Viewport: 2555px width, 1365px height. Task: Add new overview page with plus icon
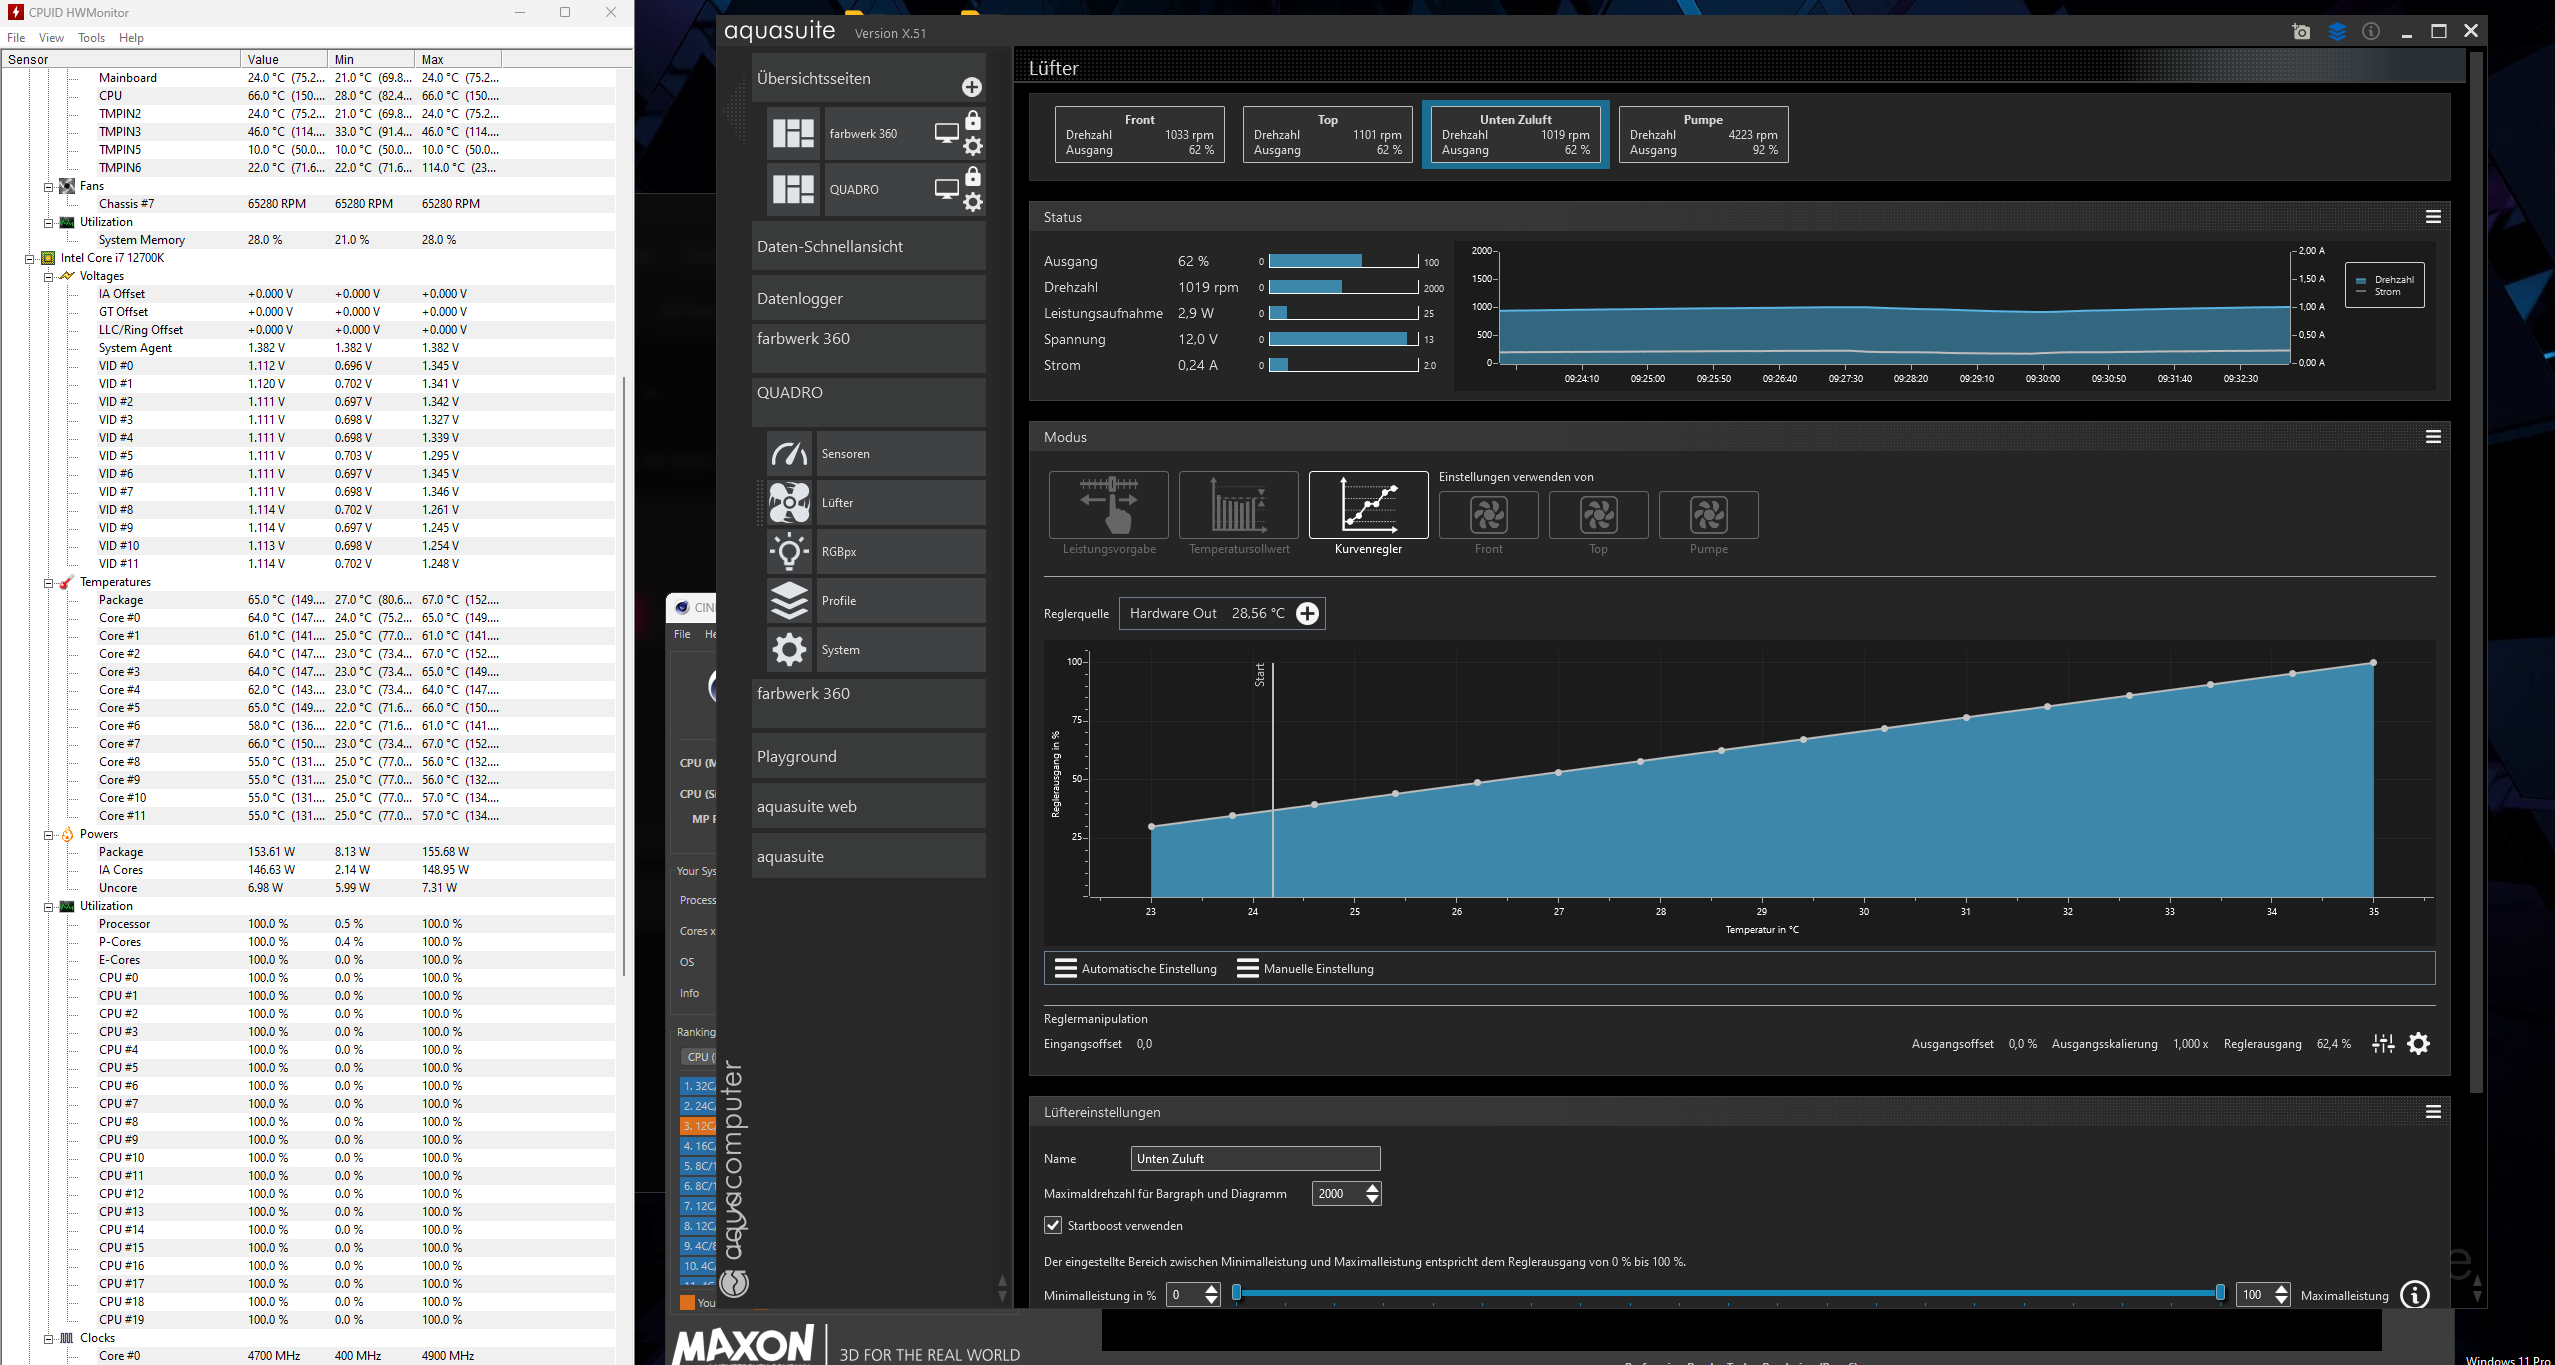coord(971,87)
